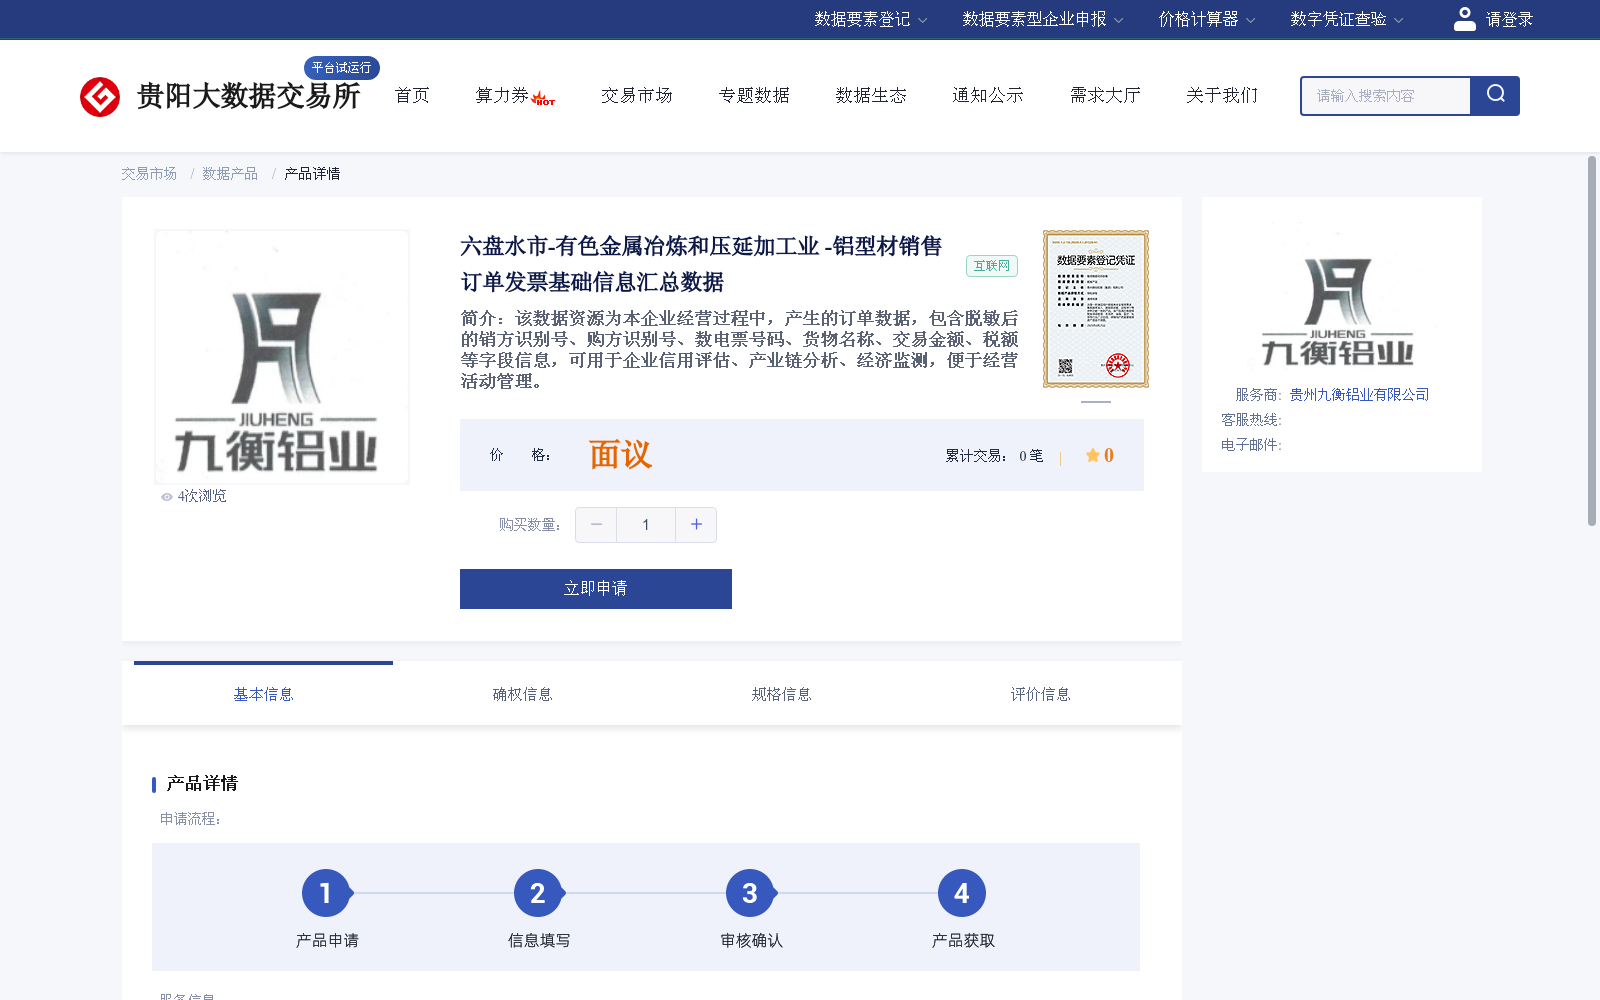The height and width of the screenshot is (1000, 1600).
Task: Click 数据产品 breadcrumb link
Action: point(230,174)
